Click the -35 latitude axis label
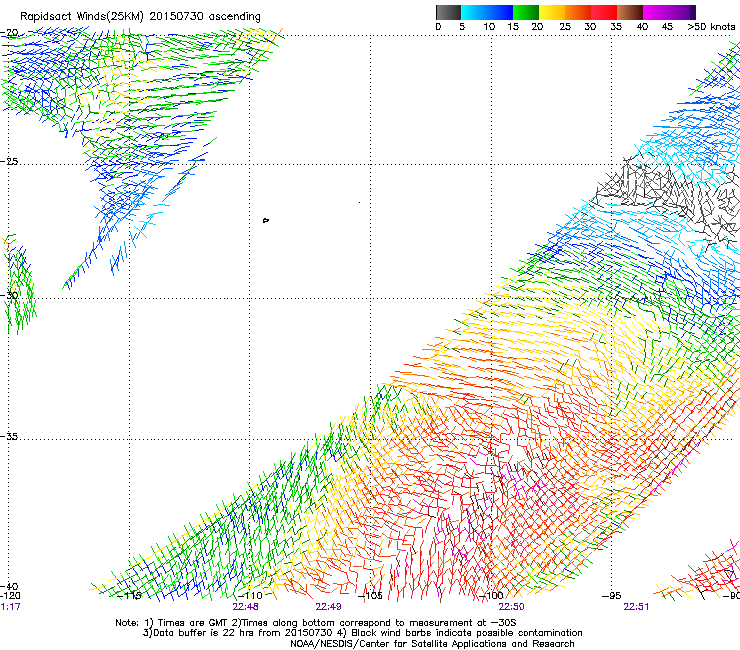Image resolution: width=740 pixels, height=650 pixels. tap(9, 436)
